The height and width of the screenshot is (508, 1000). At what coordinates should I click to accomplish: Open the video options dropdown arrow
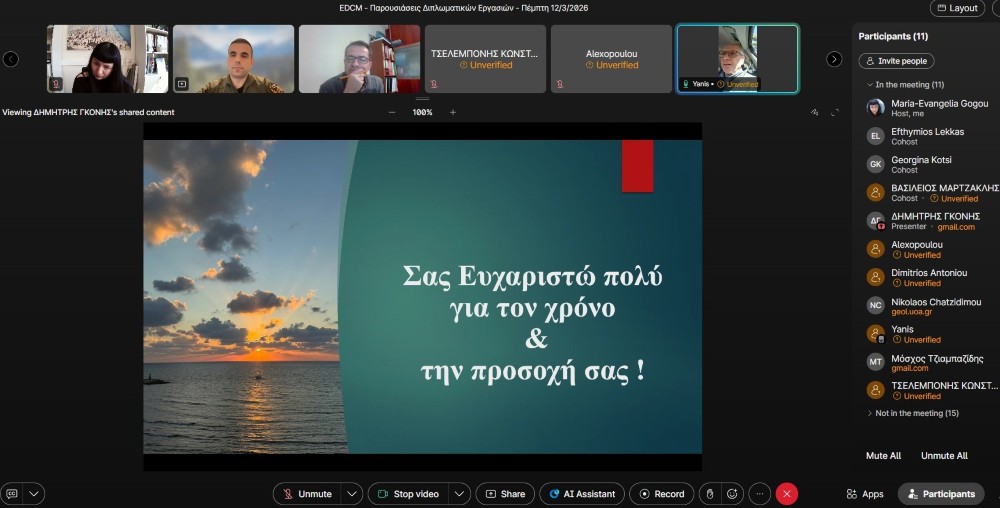pyautogui.click(x=459, y=494)
